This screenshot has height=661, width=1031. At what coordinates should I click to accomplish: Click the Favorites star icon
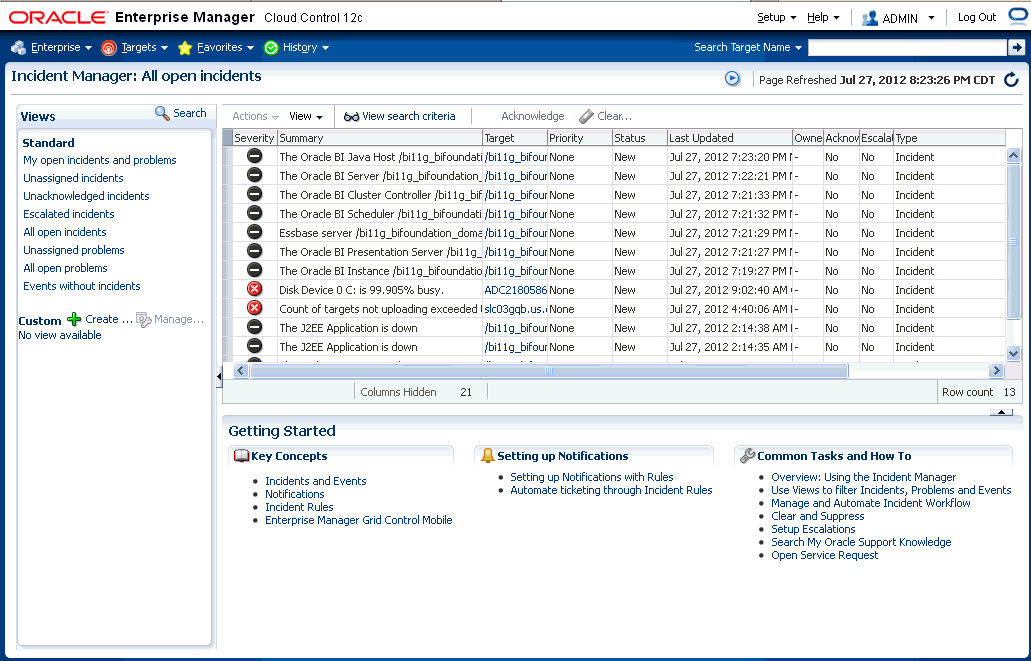(x=185, y=47)
